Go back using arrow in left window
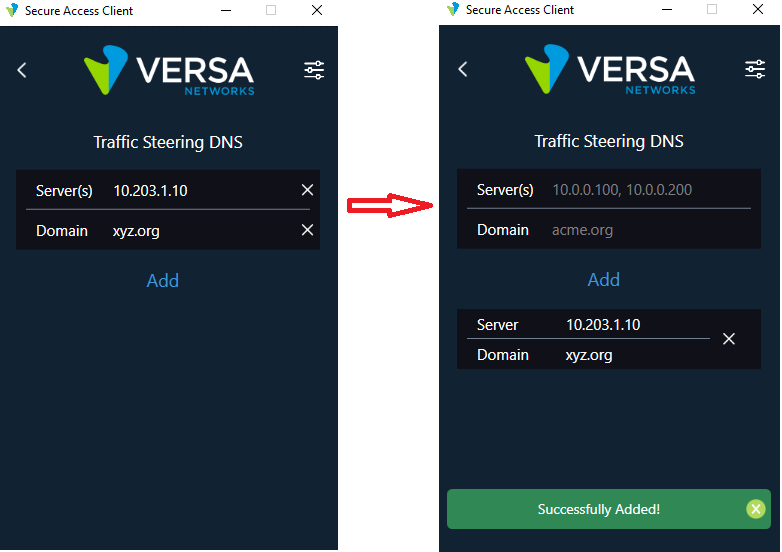The image size is (782, 552). (x=22, y=70)
